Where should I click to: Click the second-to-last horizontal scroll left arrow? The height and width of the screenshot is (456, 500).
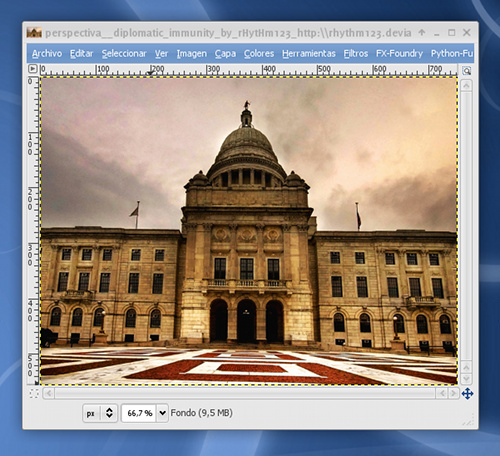[x=442, y=394]
